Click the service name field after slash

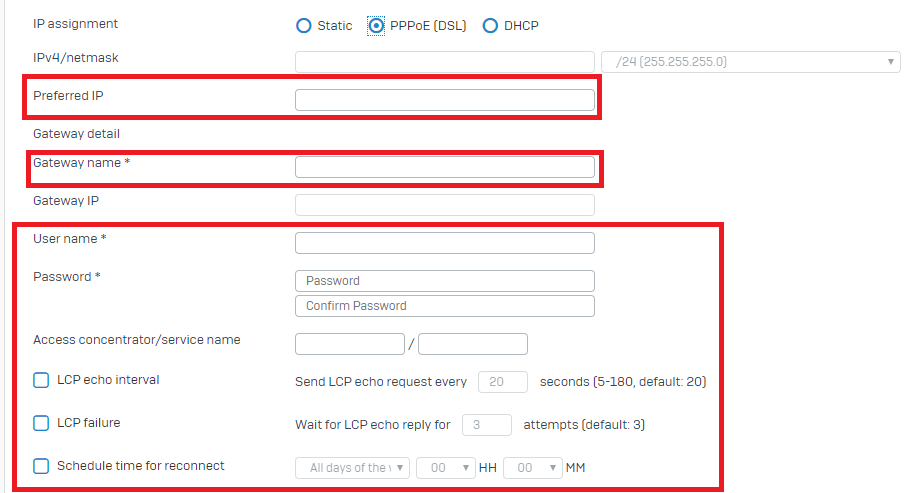472,344
